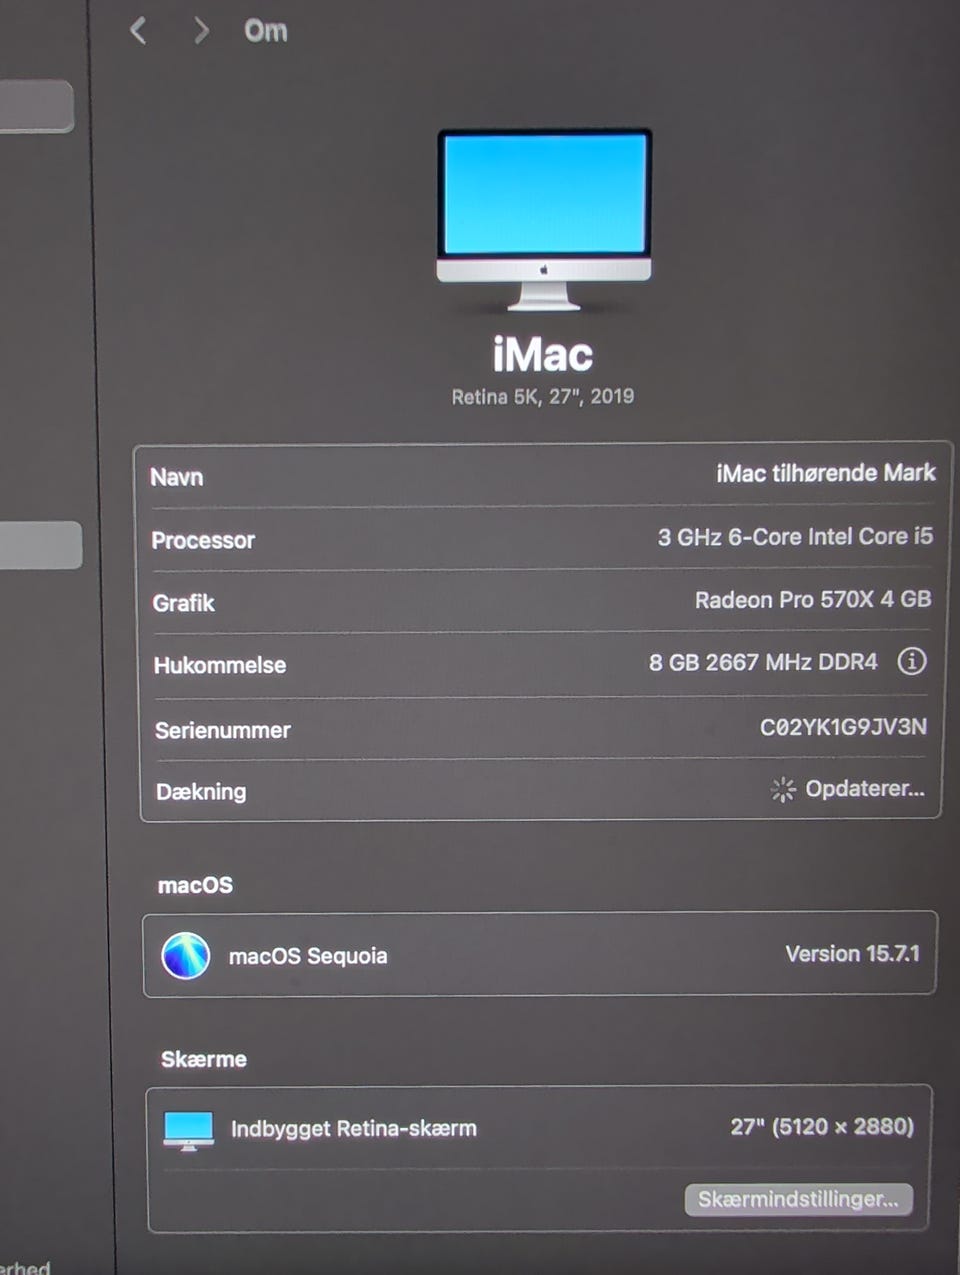Click the large iMac computer image
960x1275 pixels.
[544, 219]
